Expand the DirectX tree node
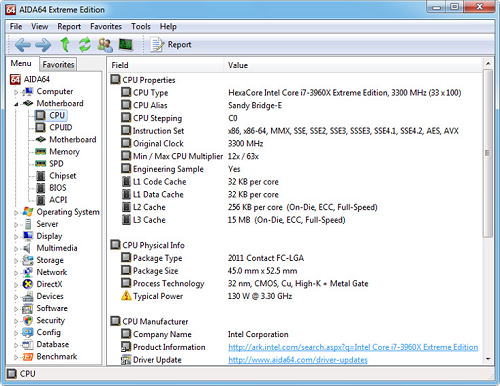500x386 pixels. click(16, 285)
